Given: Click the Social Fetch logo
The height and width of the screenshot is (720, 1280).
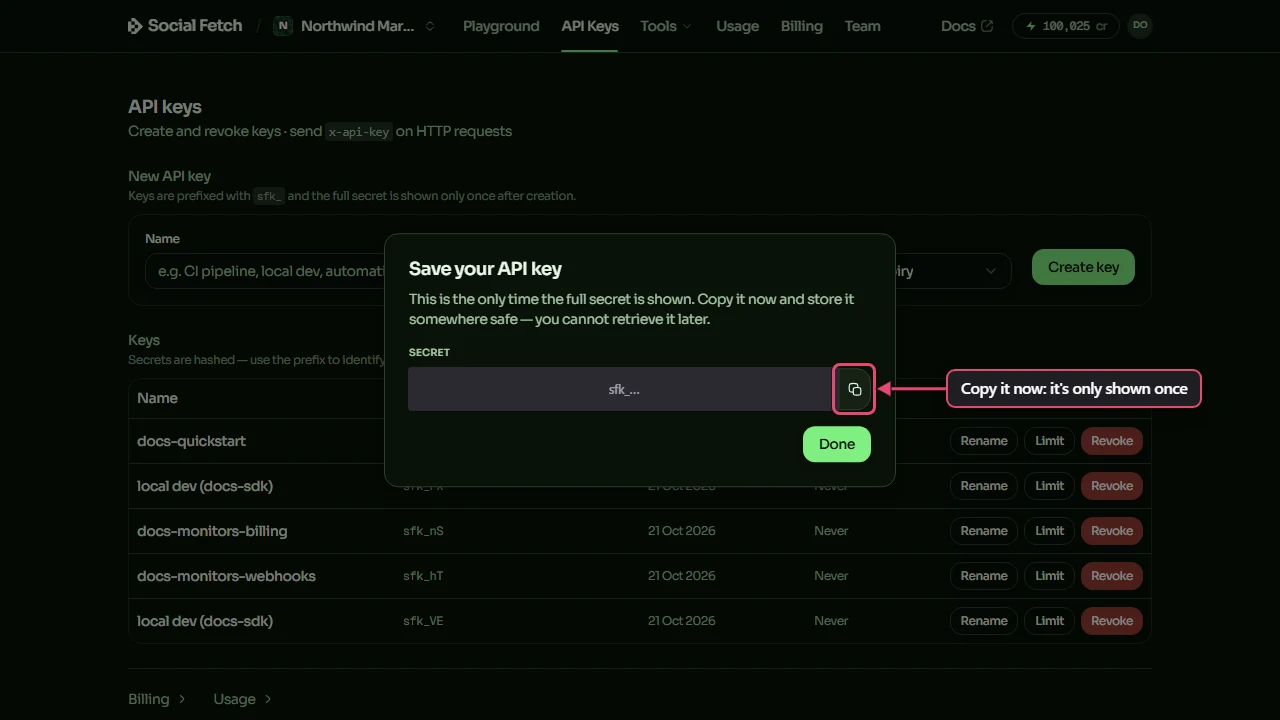Looking at the screenshot, I should pyautogui.click(x=185, y=26).
